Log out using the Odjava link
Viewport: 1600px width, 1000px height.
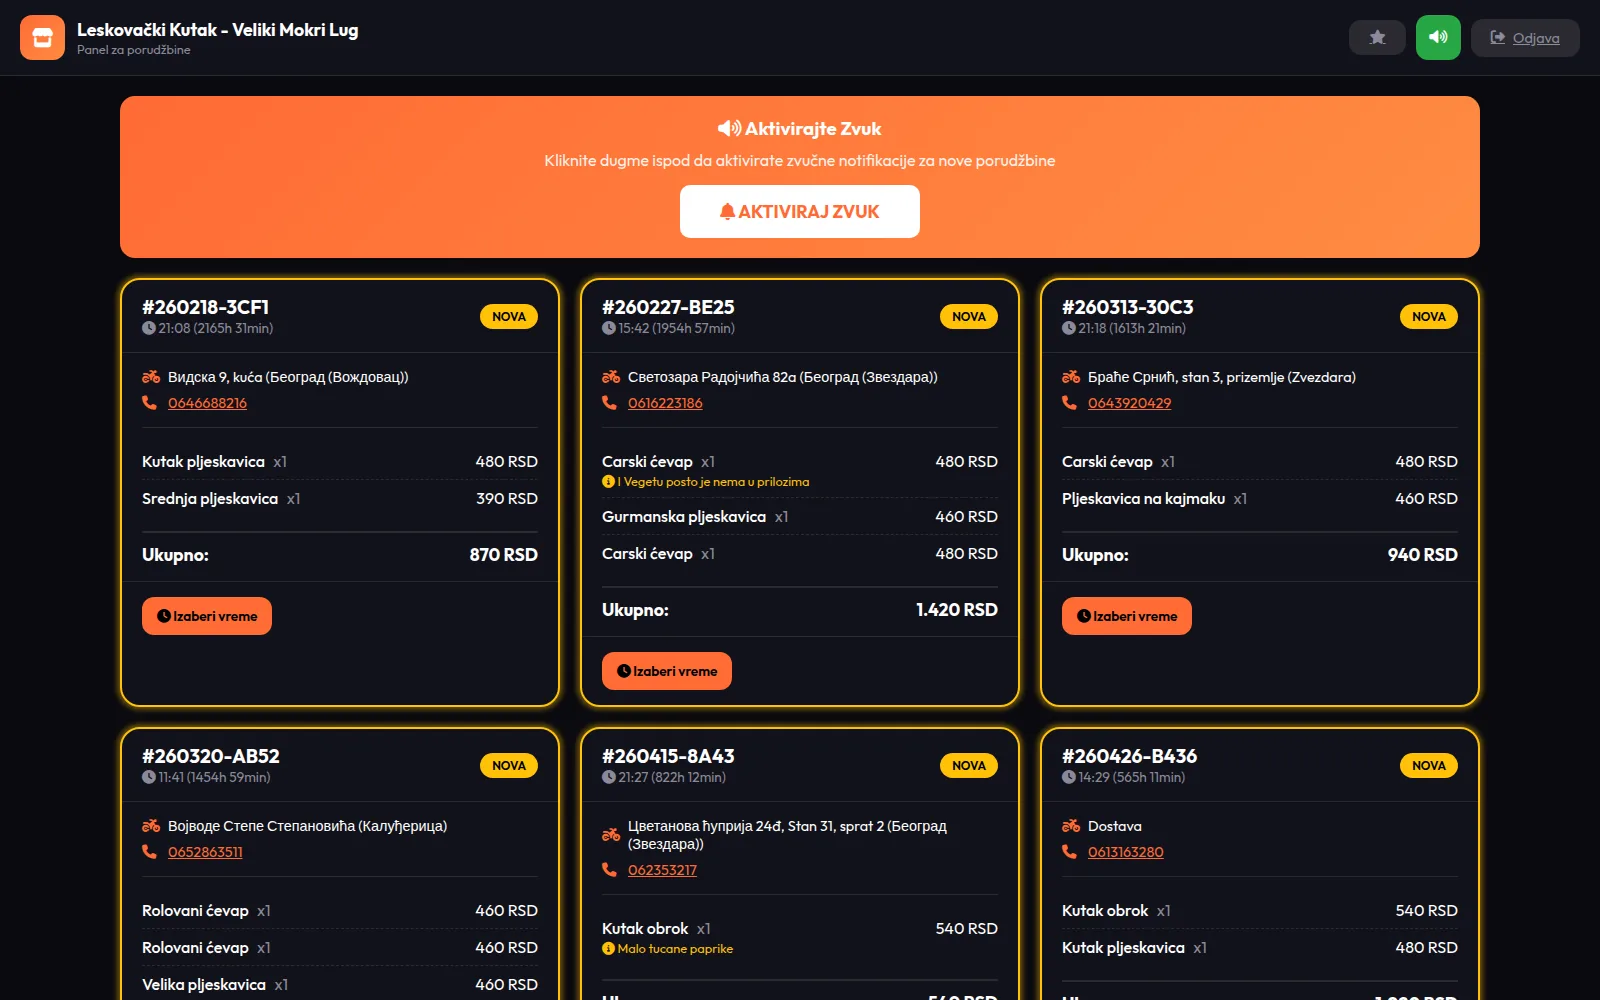[x=1525, y=38]
